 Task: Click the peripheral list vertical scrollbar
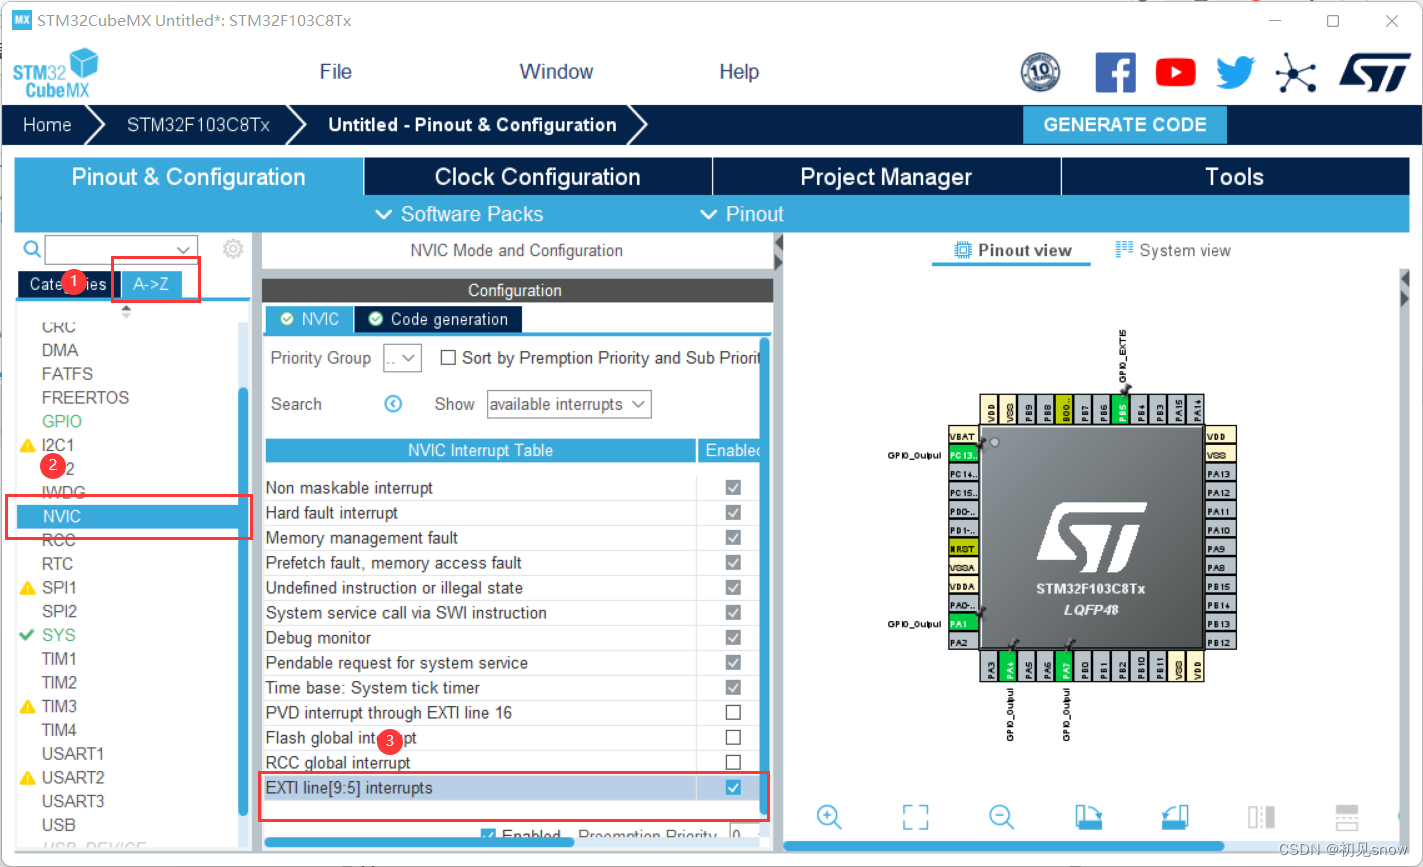click(x=242, y=600)
